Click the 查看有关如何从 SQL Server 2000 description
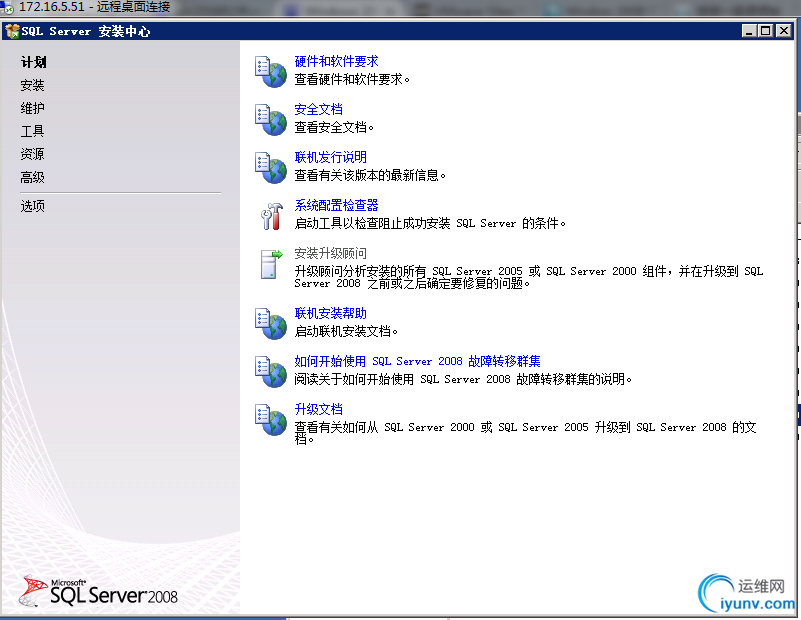The image size is (801, 620). (x=525, y=433)
